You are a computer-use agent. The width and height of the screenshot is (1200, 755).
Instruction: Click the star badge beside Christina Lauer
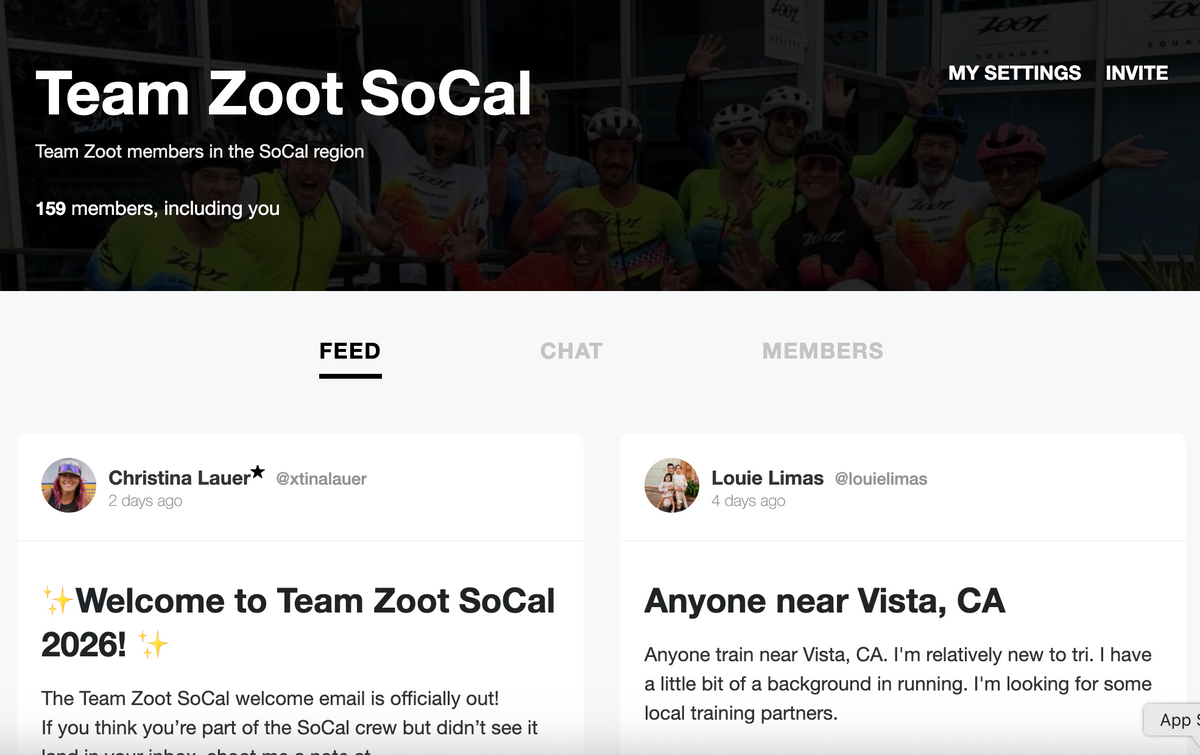258,472
